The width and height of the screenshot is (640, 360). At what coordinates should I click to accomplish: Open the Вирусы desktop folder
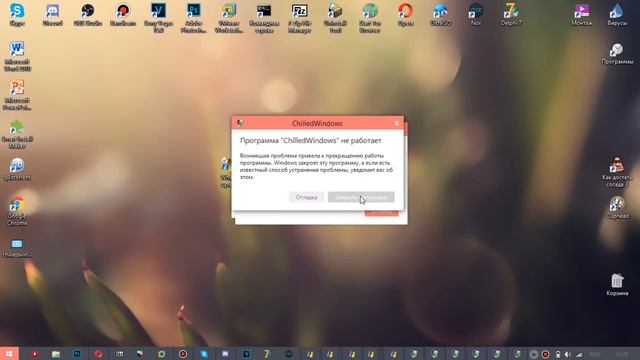[617, 15]
